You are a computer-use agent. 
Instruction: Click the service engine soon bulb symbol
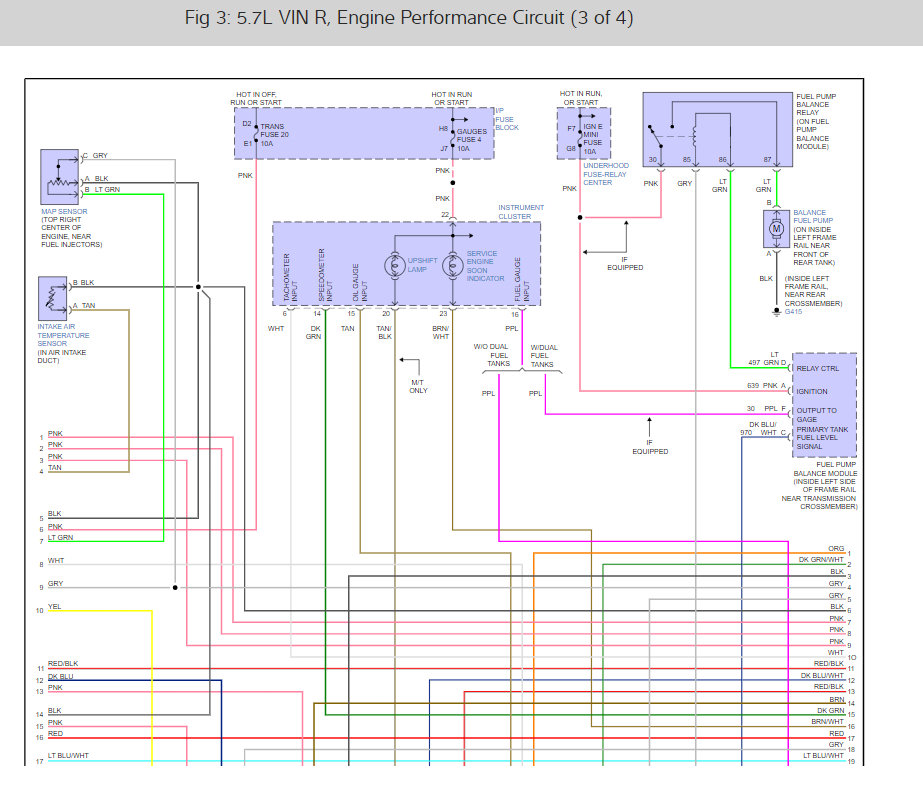click(453, 266)
